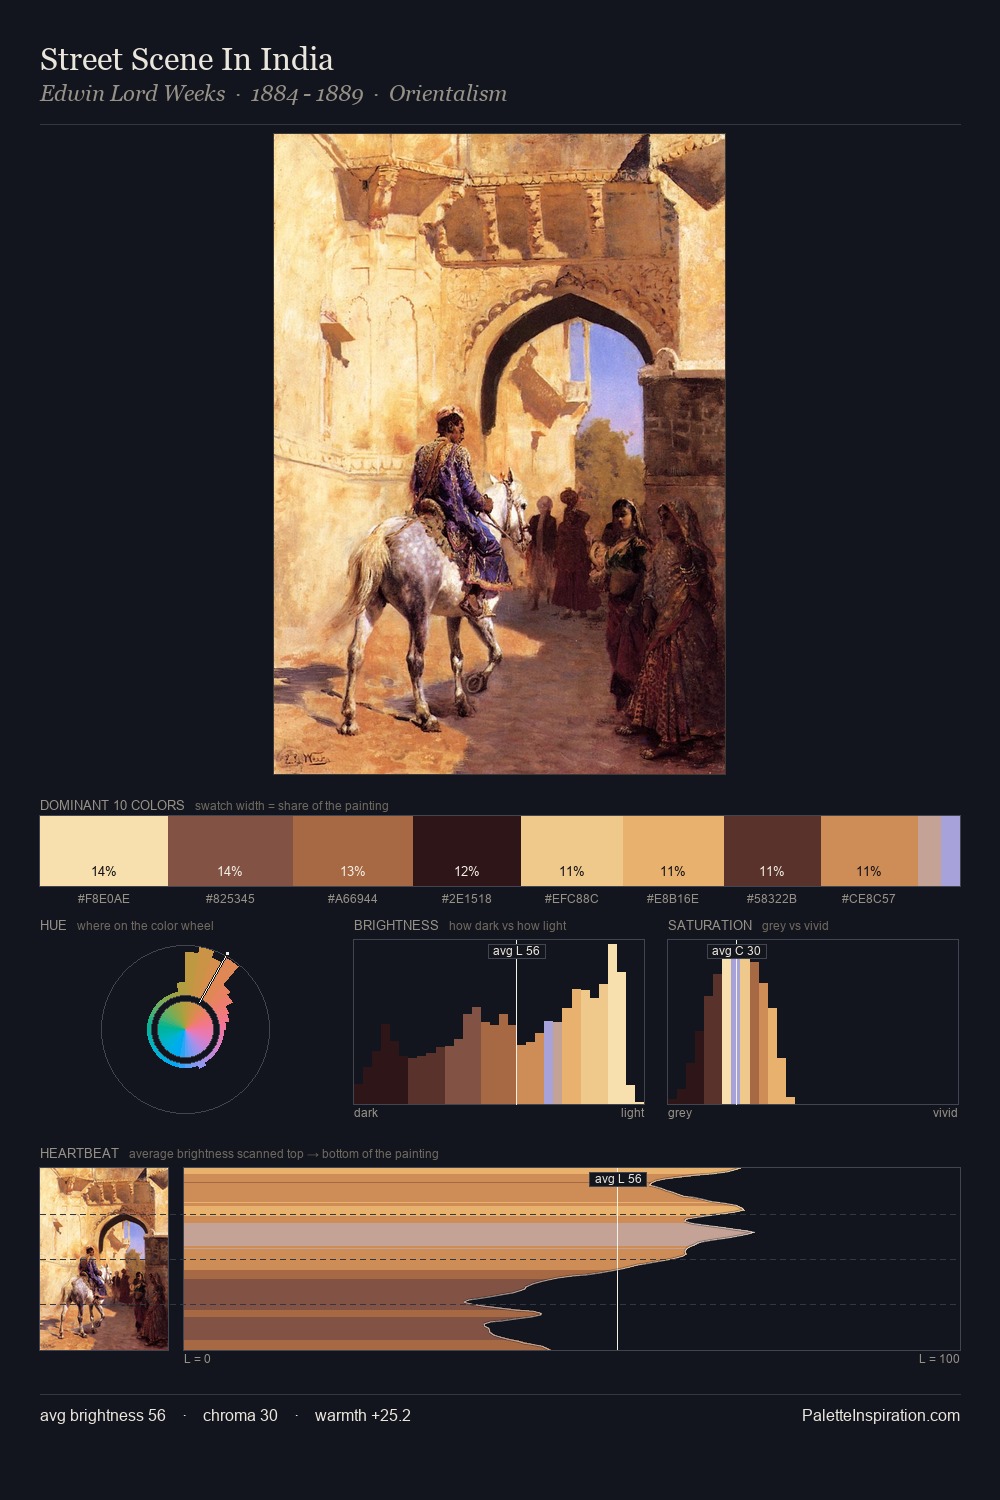
Task: Click the #CE8C57 swatch at 11%
Action: (x=869, y=851)
